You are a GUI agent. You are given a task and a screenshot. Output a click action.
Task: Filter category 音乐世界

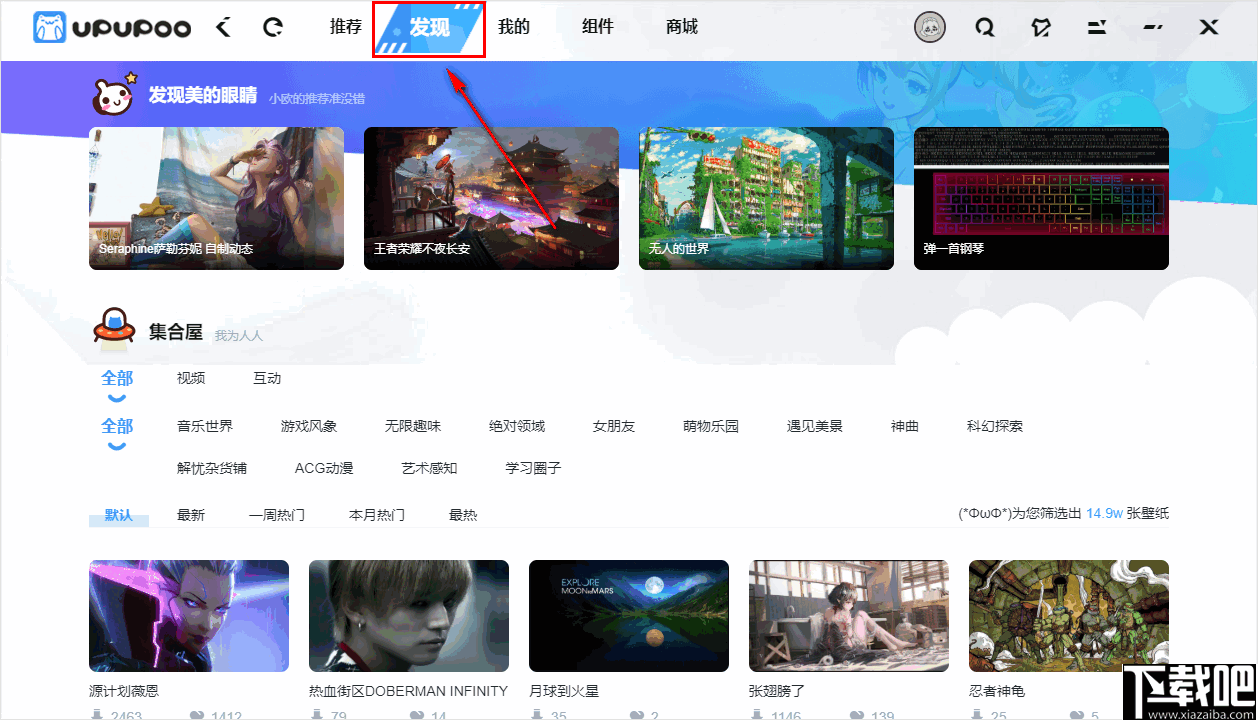click(x=205, y=426)
